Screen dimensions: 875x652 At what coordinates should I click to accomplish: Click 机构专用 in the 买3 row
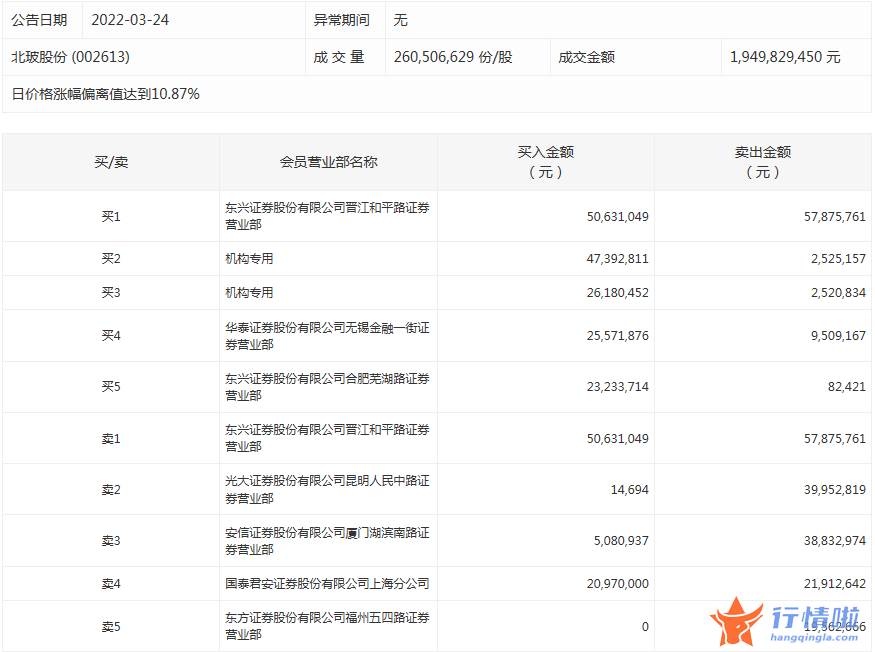coord(249,293)
